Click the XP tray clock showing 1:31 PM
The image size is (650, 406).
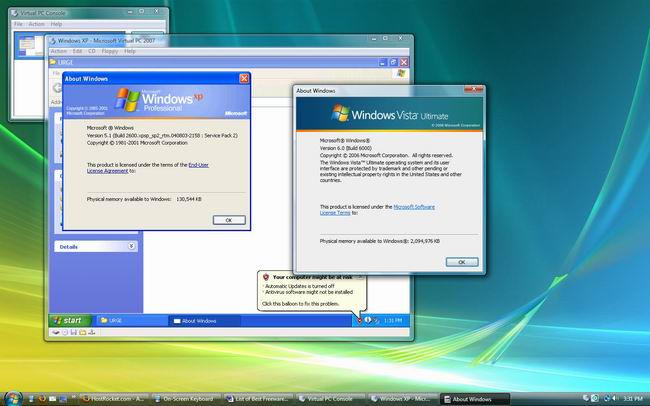point(393,321)
